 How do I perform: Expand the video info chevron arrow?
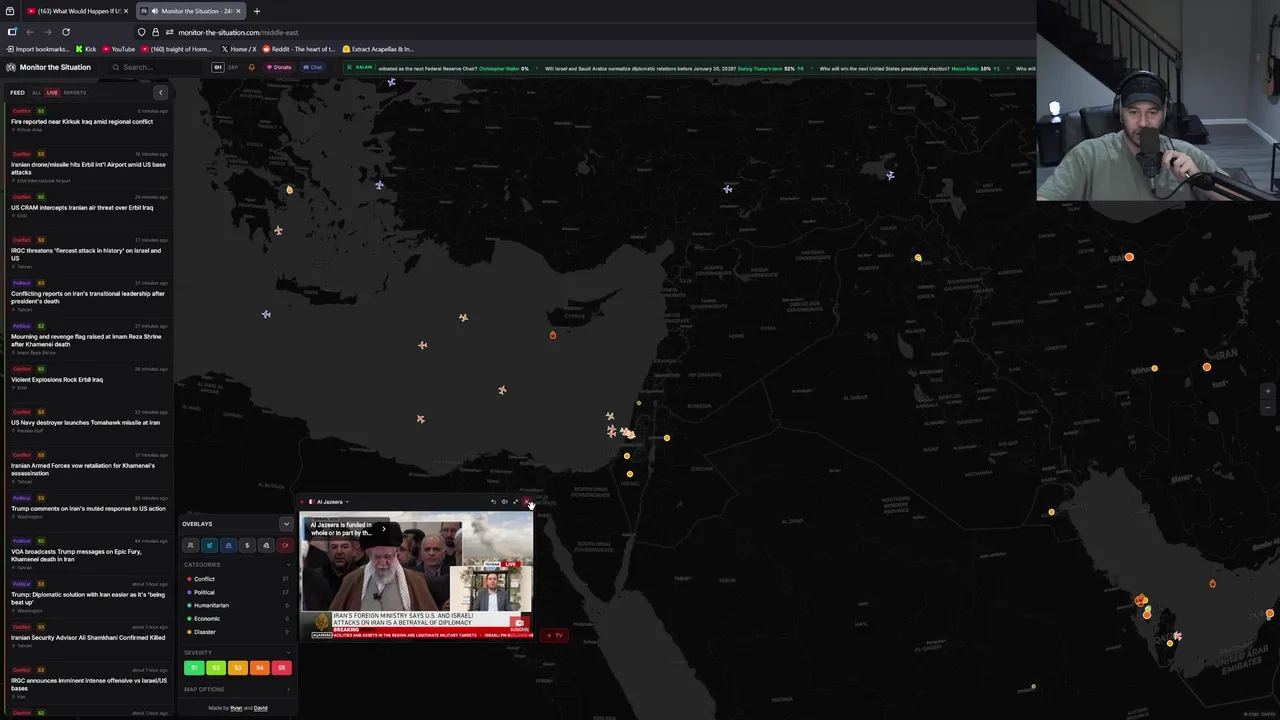383,529
